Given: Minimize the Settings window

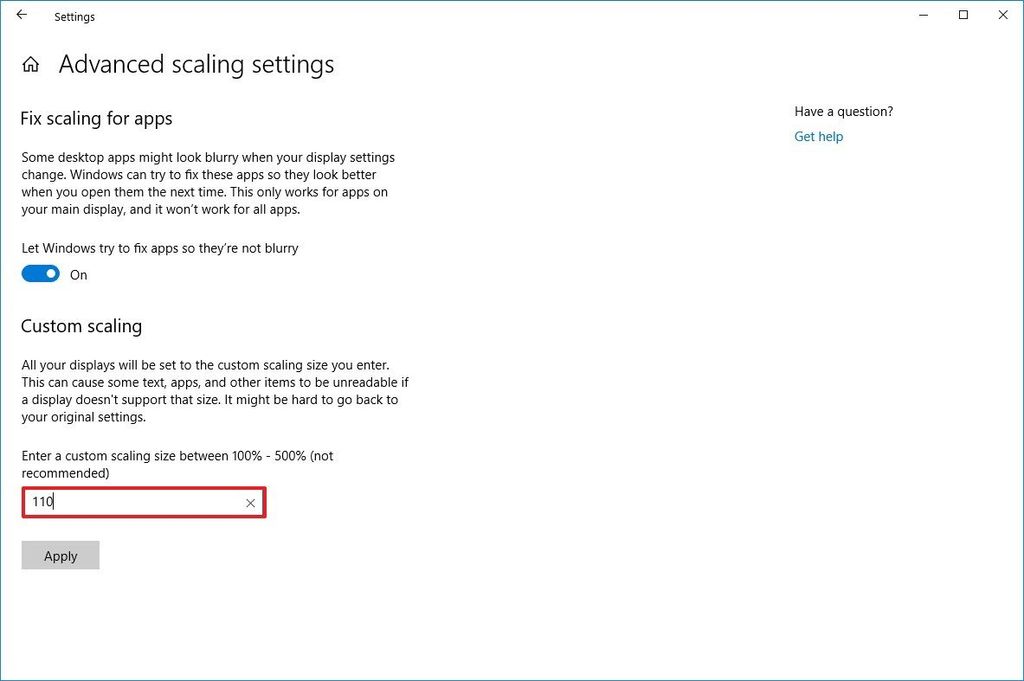Looking at the screenshot, I should click(922, 15).
